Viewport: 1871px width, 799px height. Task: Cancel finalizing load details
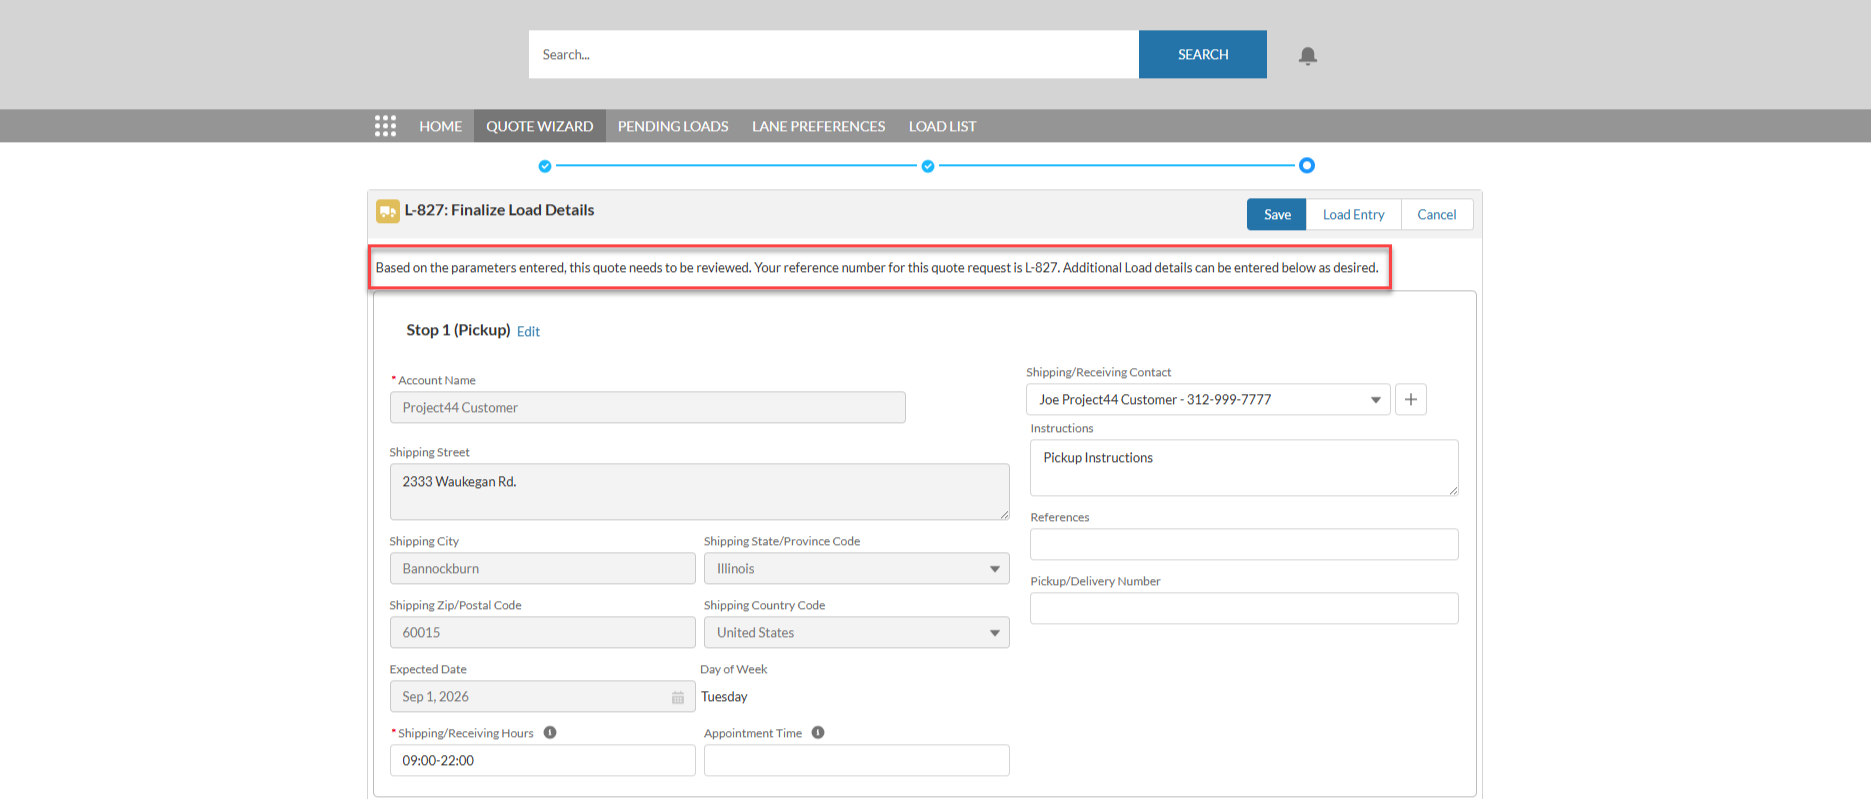click(1437, 214)
